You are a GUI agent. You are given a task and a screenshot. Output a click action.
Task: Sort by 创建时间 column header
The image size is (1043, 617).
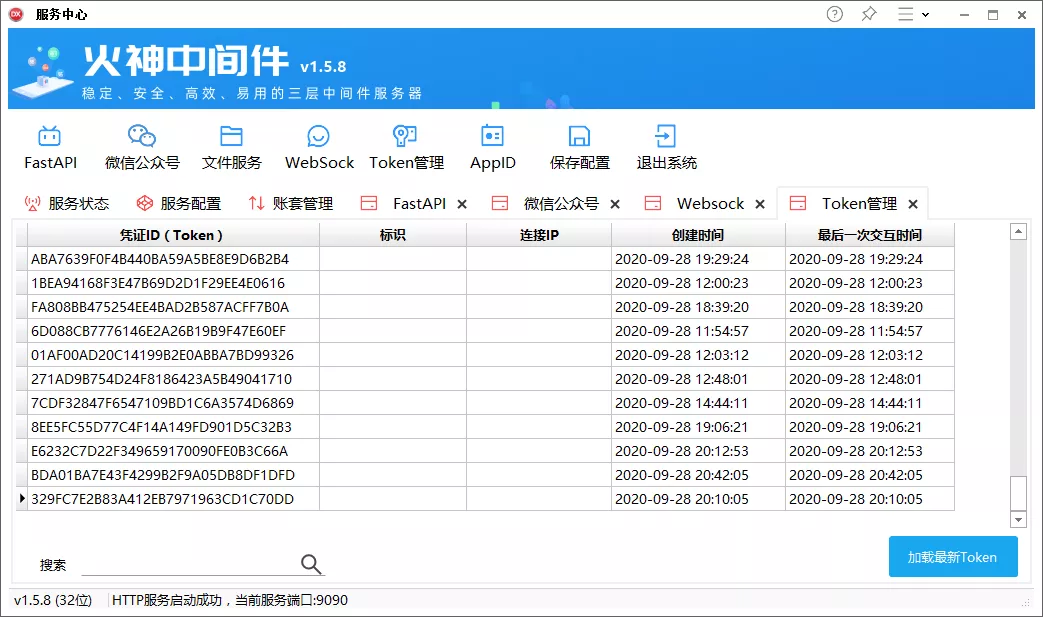pyautogui.click(x=698, y=235)
